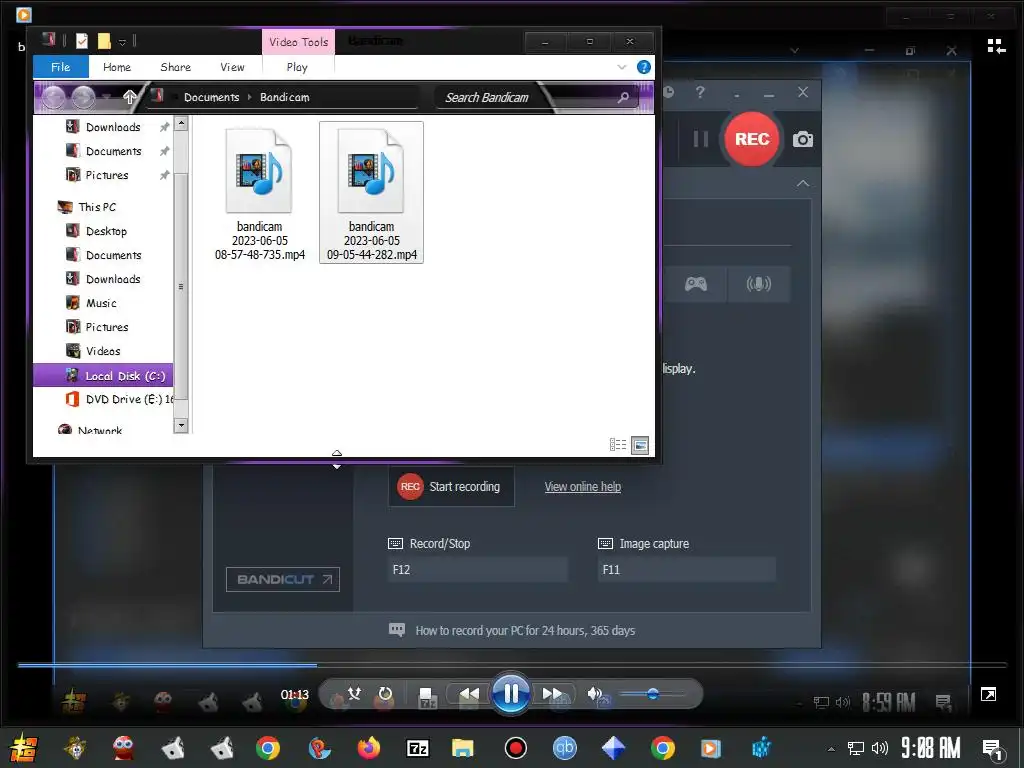Open File Explorer taskbar icon
Viewport: 1024px width, 768px height.
click(463, 748)
